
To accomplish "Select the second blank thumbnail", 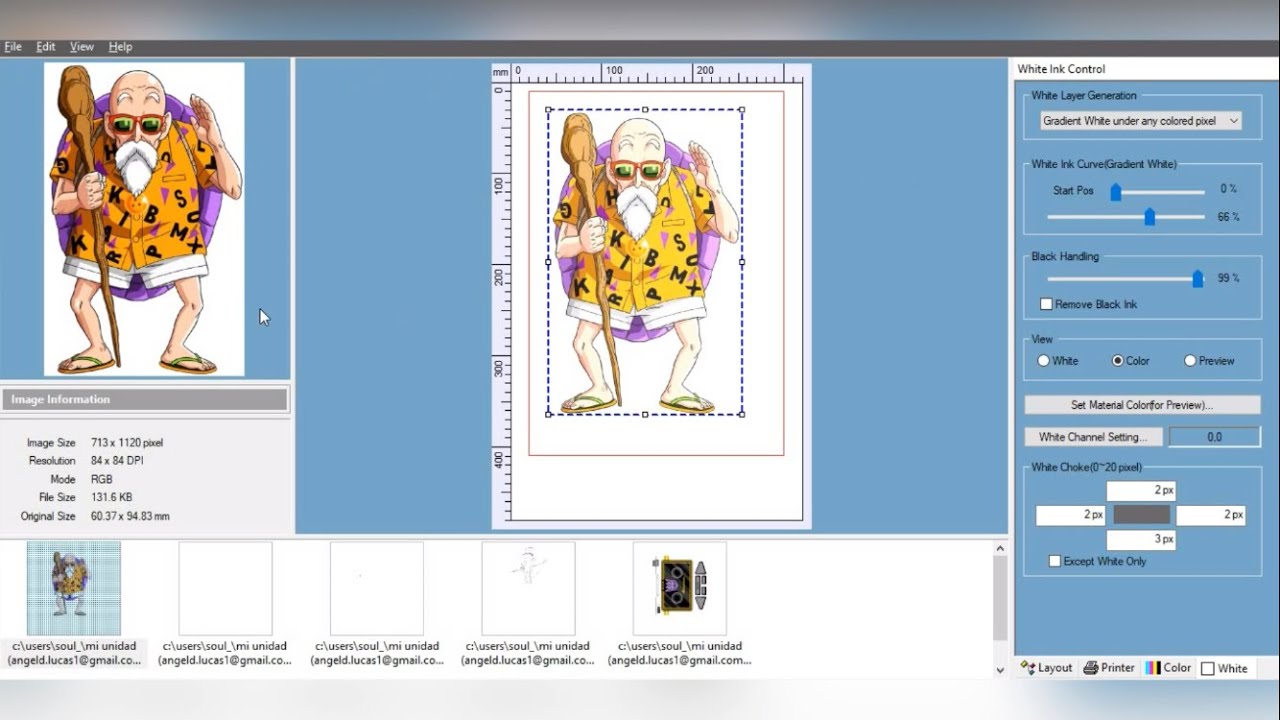I will tap(225, 588).
